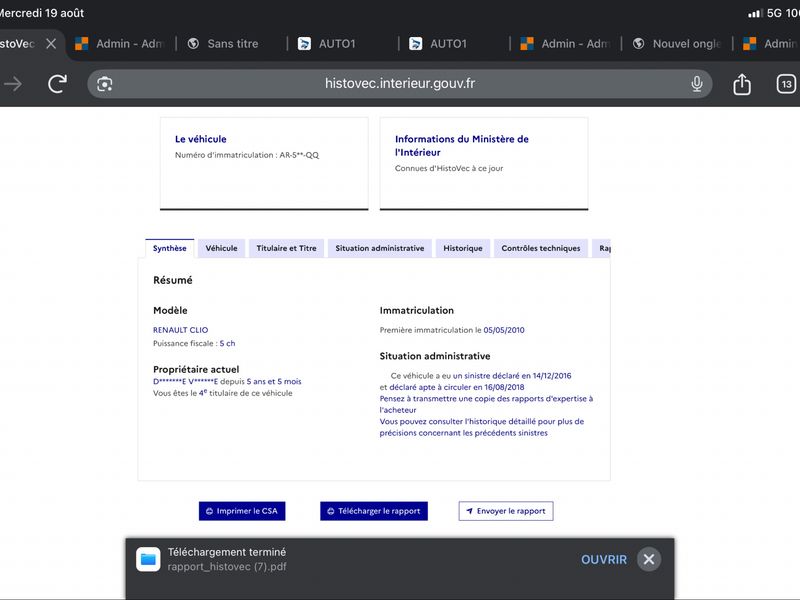Click the 5G signal status indicator
This screenshot has width=800, height=600.
(772, 13)
